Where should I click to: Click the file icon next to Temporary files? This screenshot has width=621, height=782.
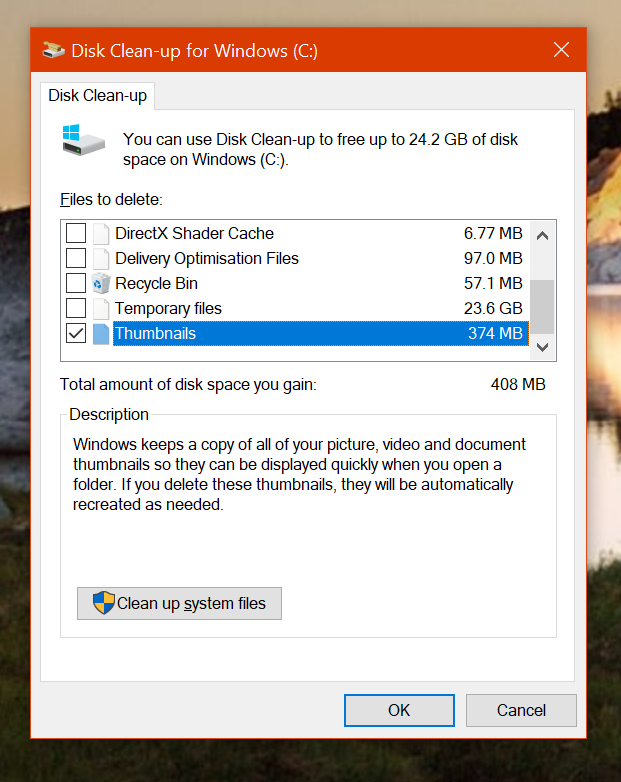[x=101, y=308]
